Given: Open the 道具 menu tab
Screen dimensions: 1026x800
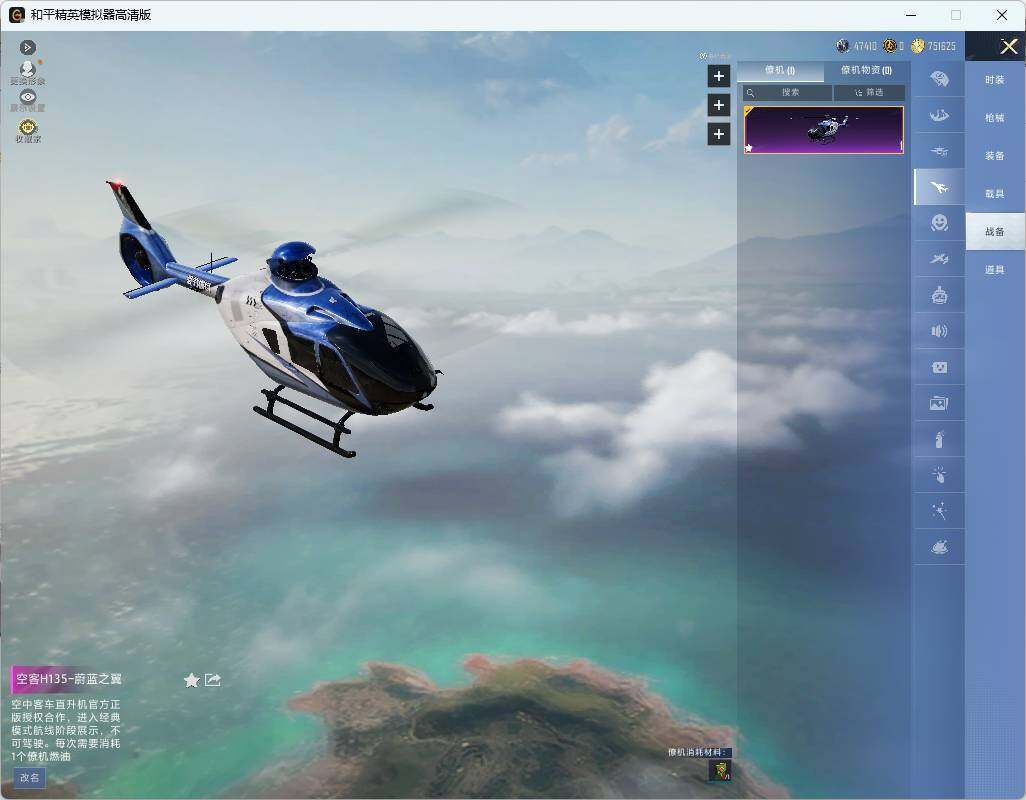Looking at the screenshot, I should 995,270.
